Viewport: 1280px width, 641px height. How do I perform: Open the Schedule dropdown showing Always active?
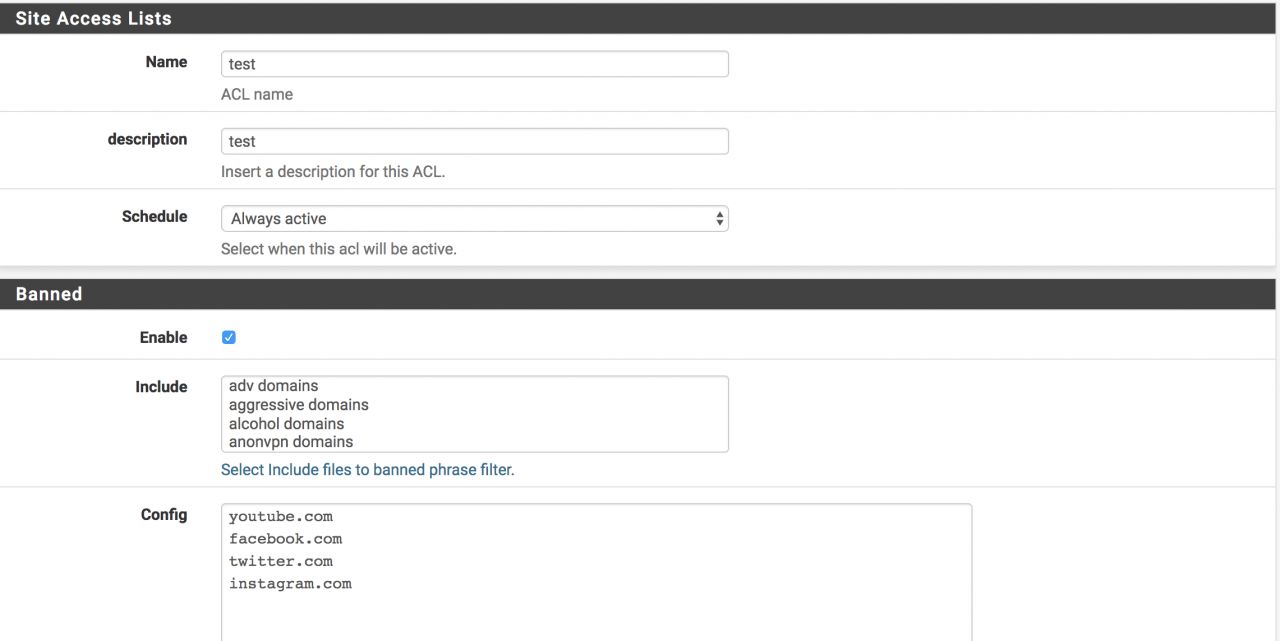(474, 218)
